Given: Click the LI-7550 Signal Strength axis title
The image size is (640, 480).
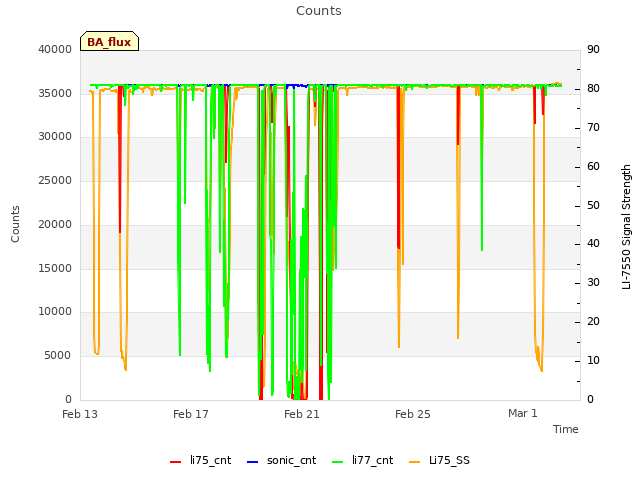Looking at the screenshot, I should [626, 227].
